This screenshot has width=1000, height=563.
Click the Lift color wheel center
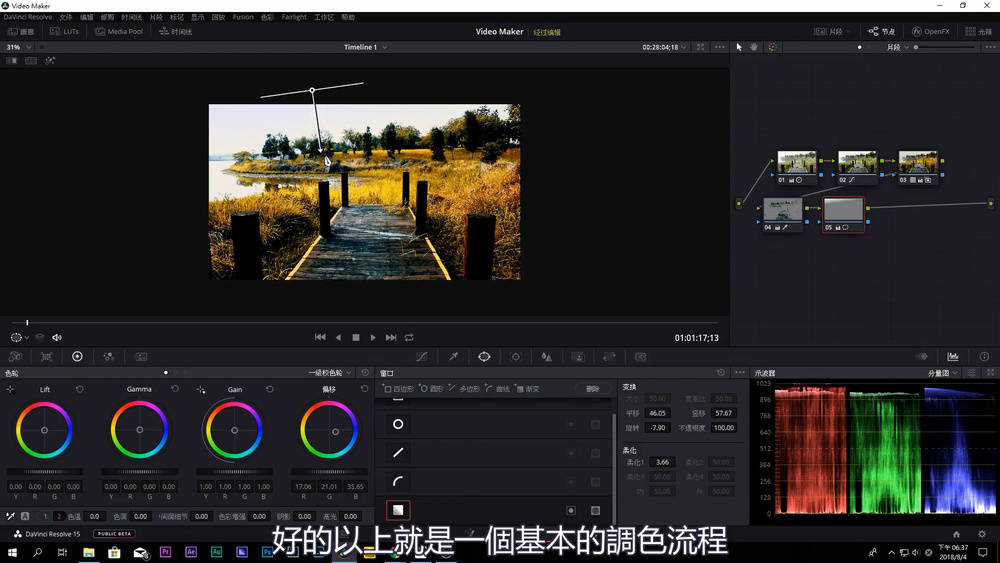tap(44, 430)
